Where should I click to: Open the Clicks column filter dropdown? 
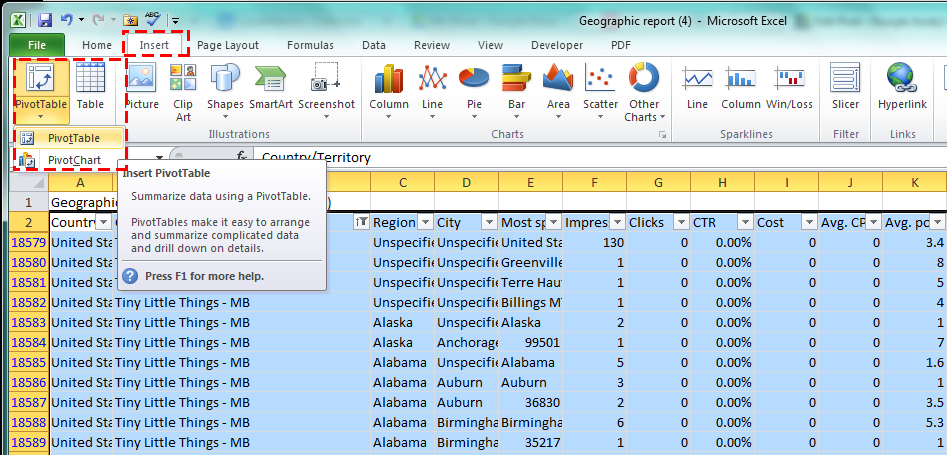tap(681, 223)
